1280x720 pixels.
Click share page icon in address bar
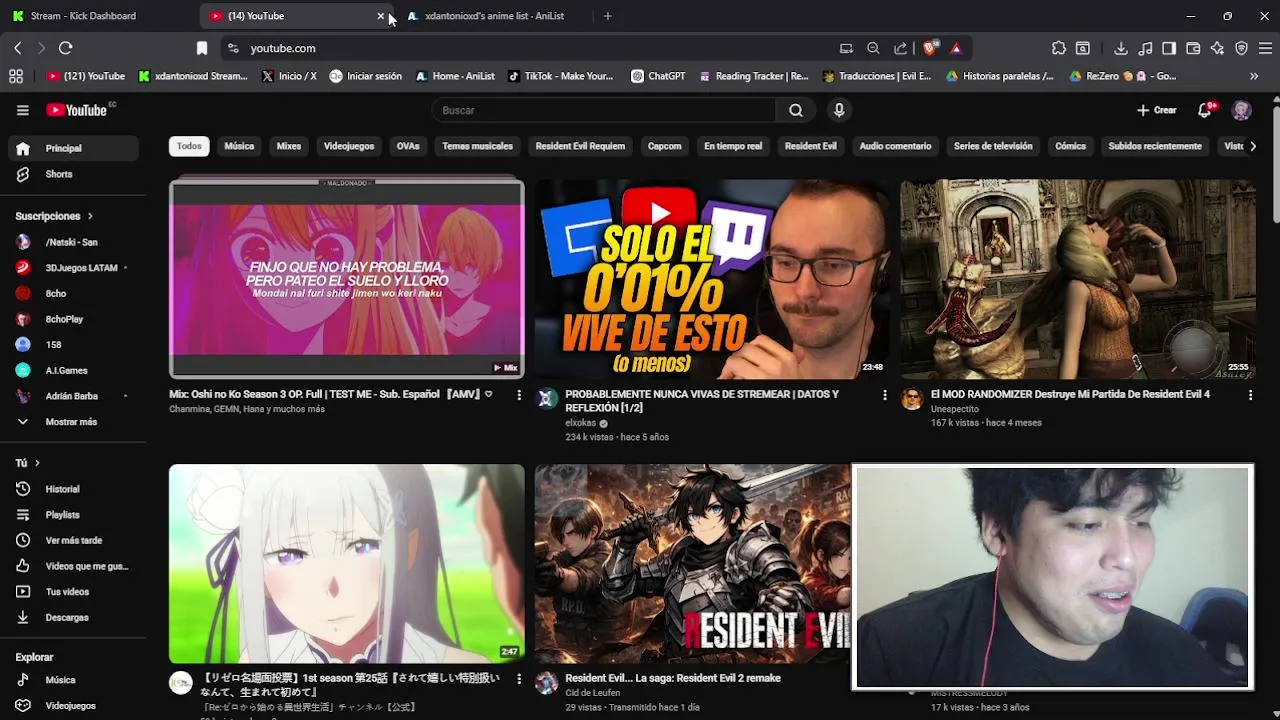coord(901,48)
